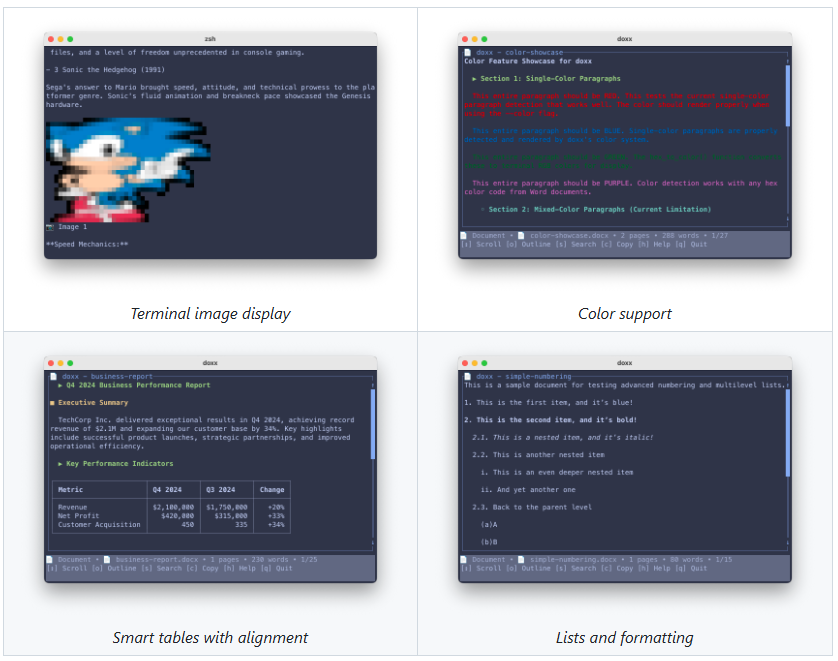Expand Section 1: Single-Color Paragraphs heading arrow
Screen dimensions: 838x661
[475, 78]
